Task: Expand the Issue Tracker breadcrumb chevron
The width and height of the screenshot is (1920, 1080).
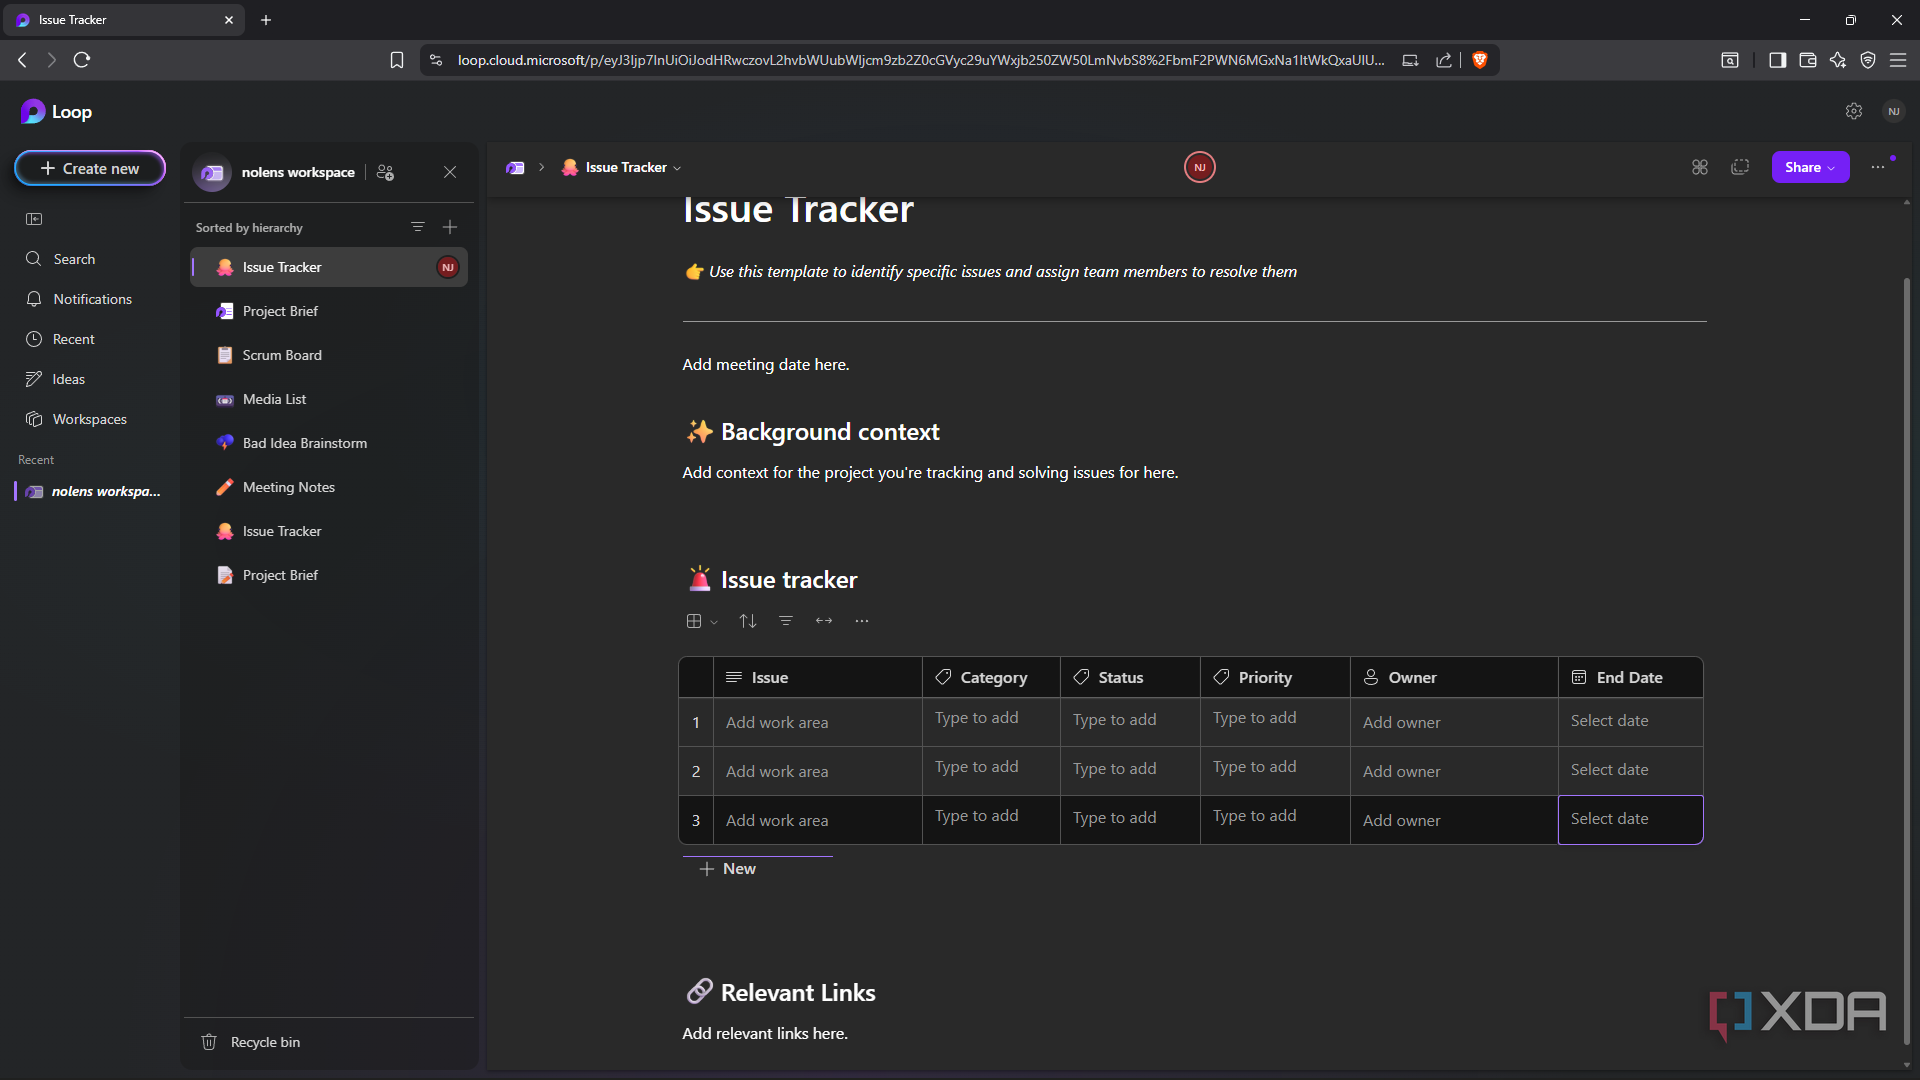Action: [x=677, y=168]
